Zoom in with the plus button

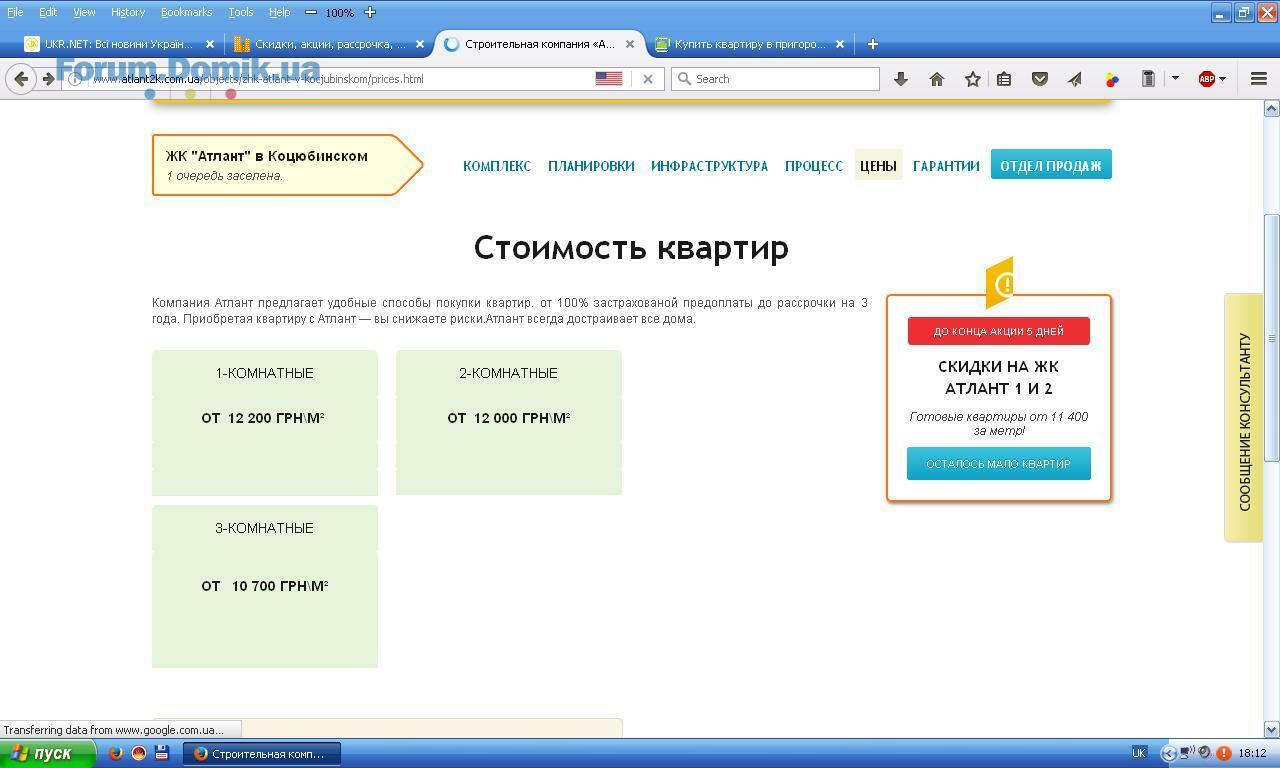click(x=370, y=12)
